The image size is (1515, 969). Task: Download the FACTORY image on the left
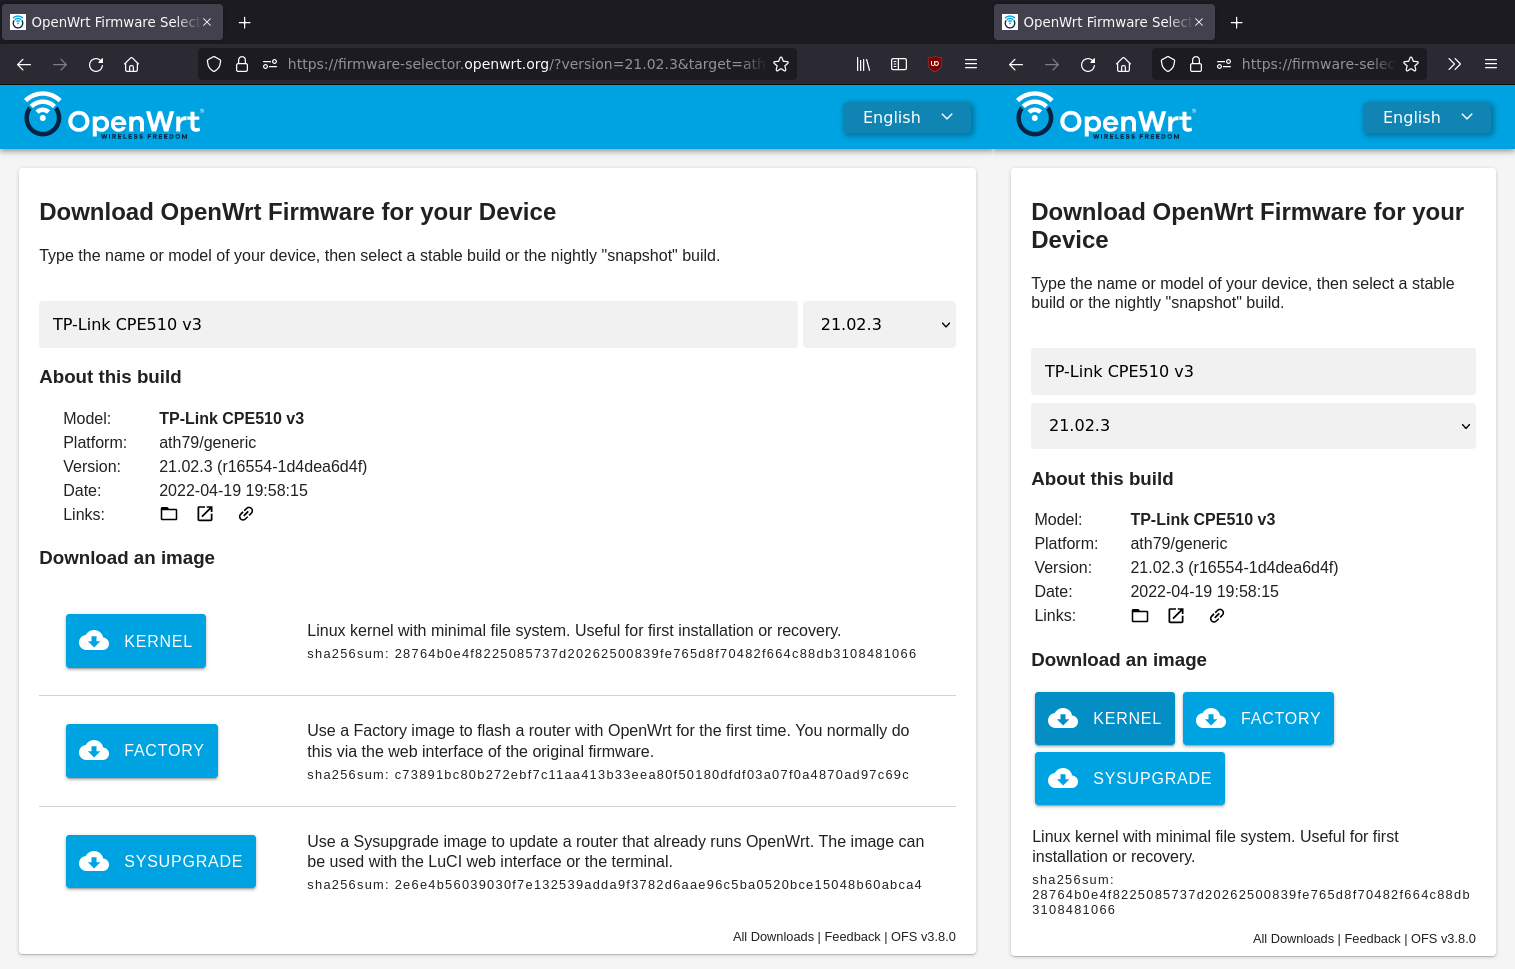point(141,750)
